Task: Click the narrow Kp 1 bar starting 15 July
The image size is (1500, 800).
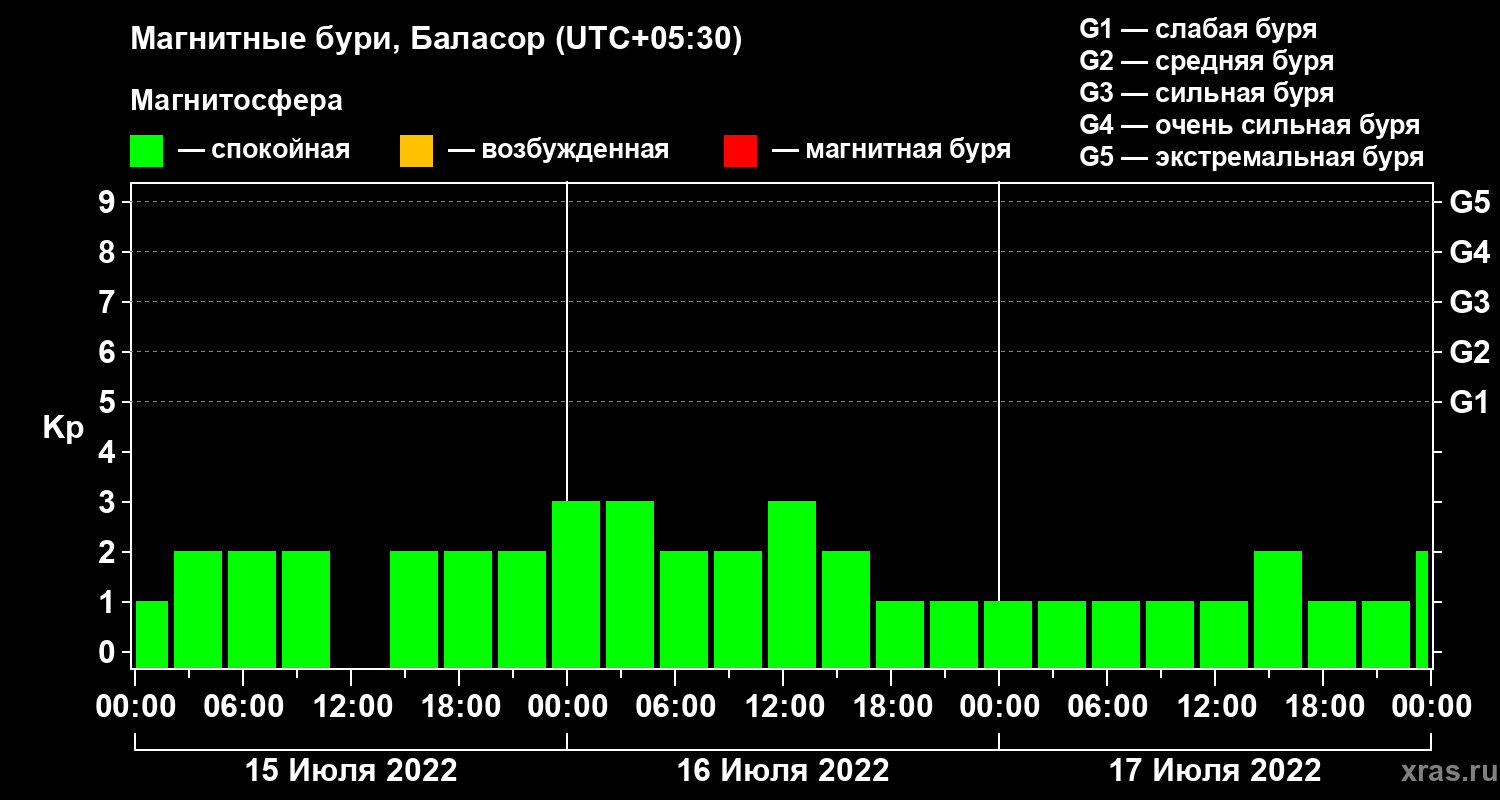Action: (x=152, y=635)
